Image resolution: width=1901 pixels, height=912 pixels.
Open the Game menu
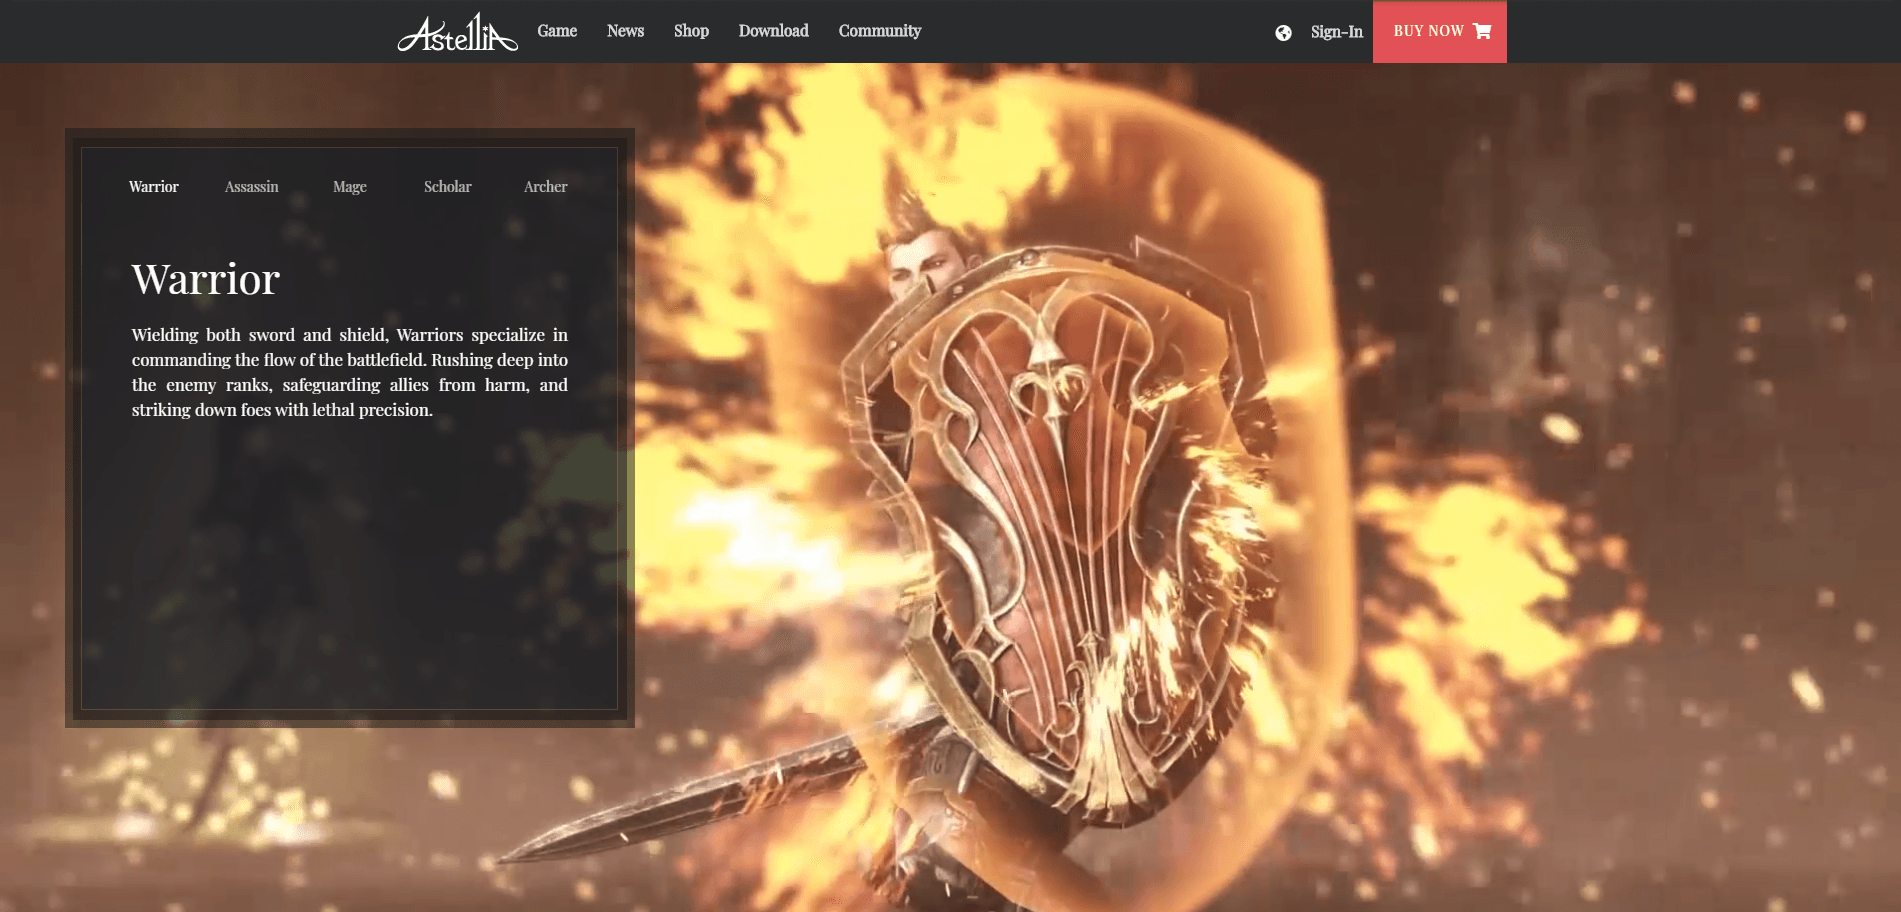click(x=557, y=31)
